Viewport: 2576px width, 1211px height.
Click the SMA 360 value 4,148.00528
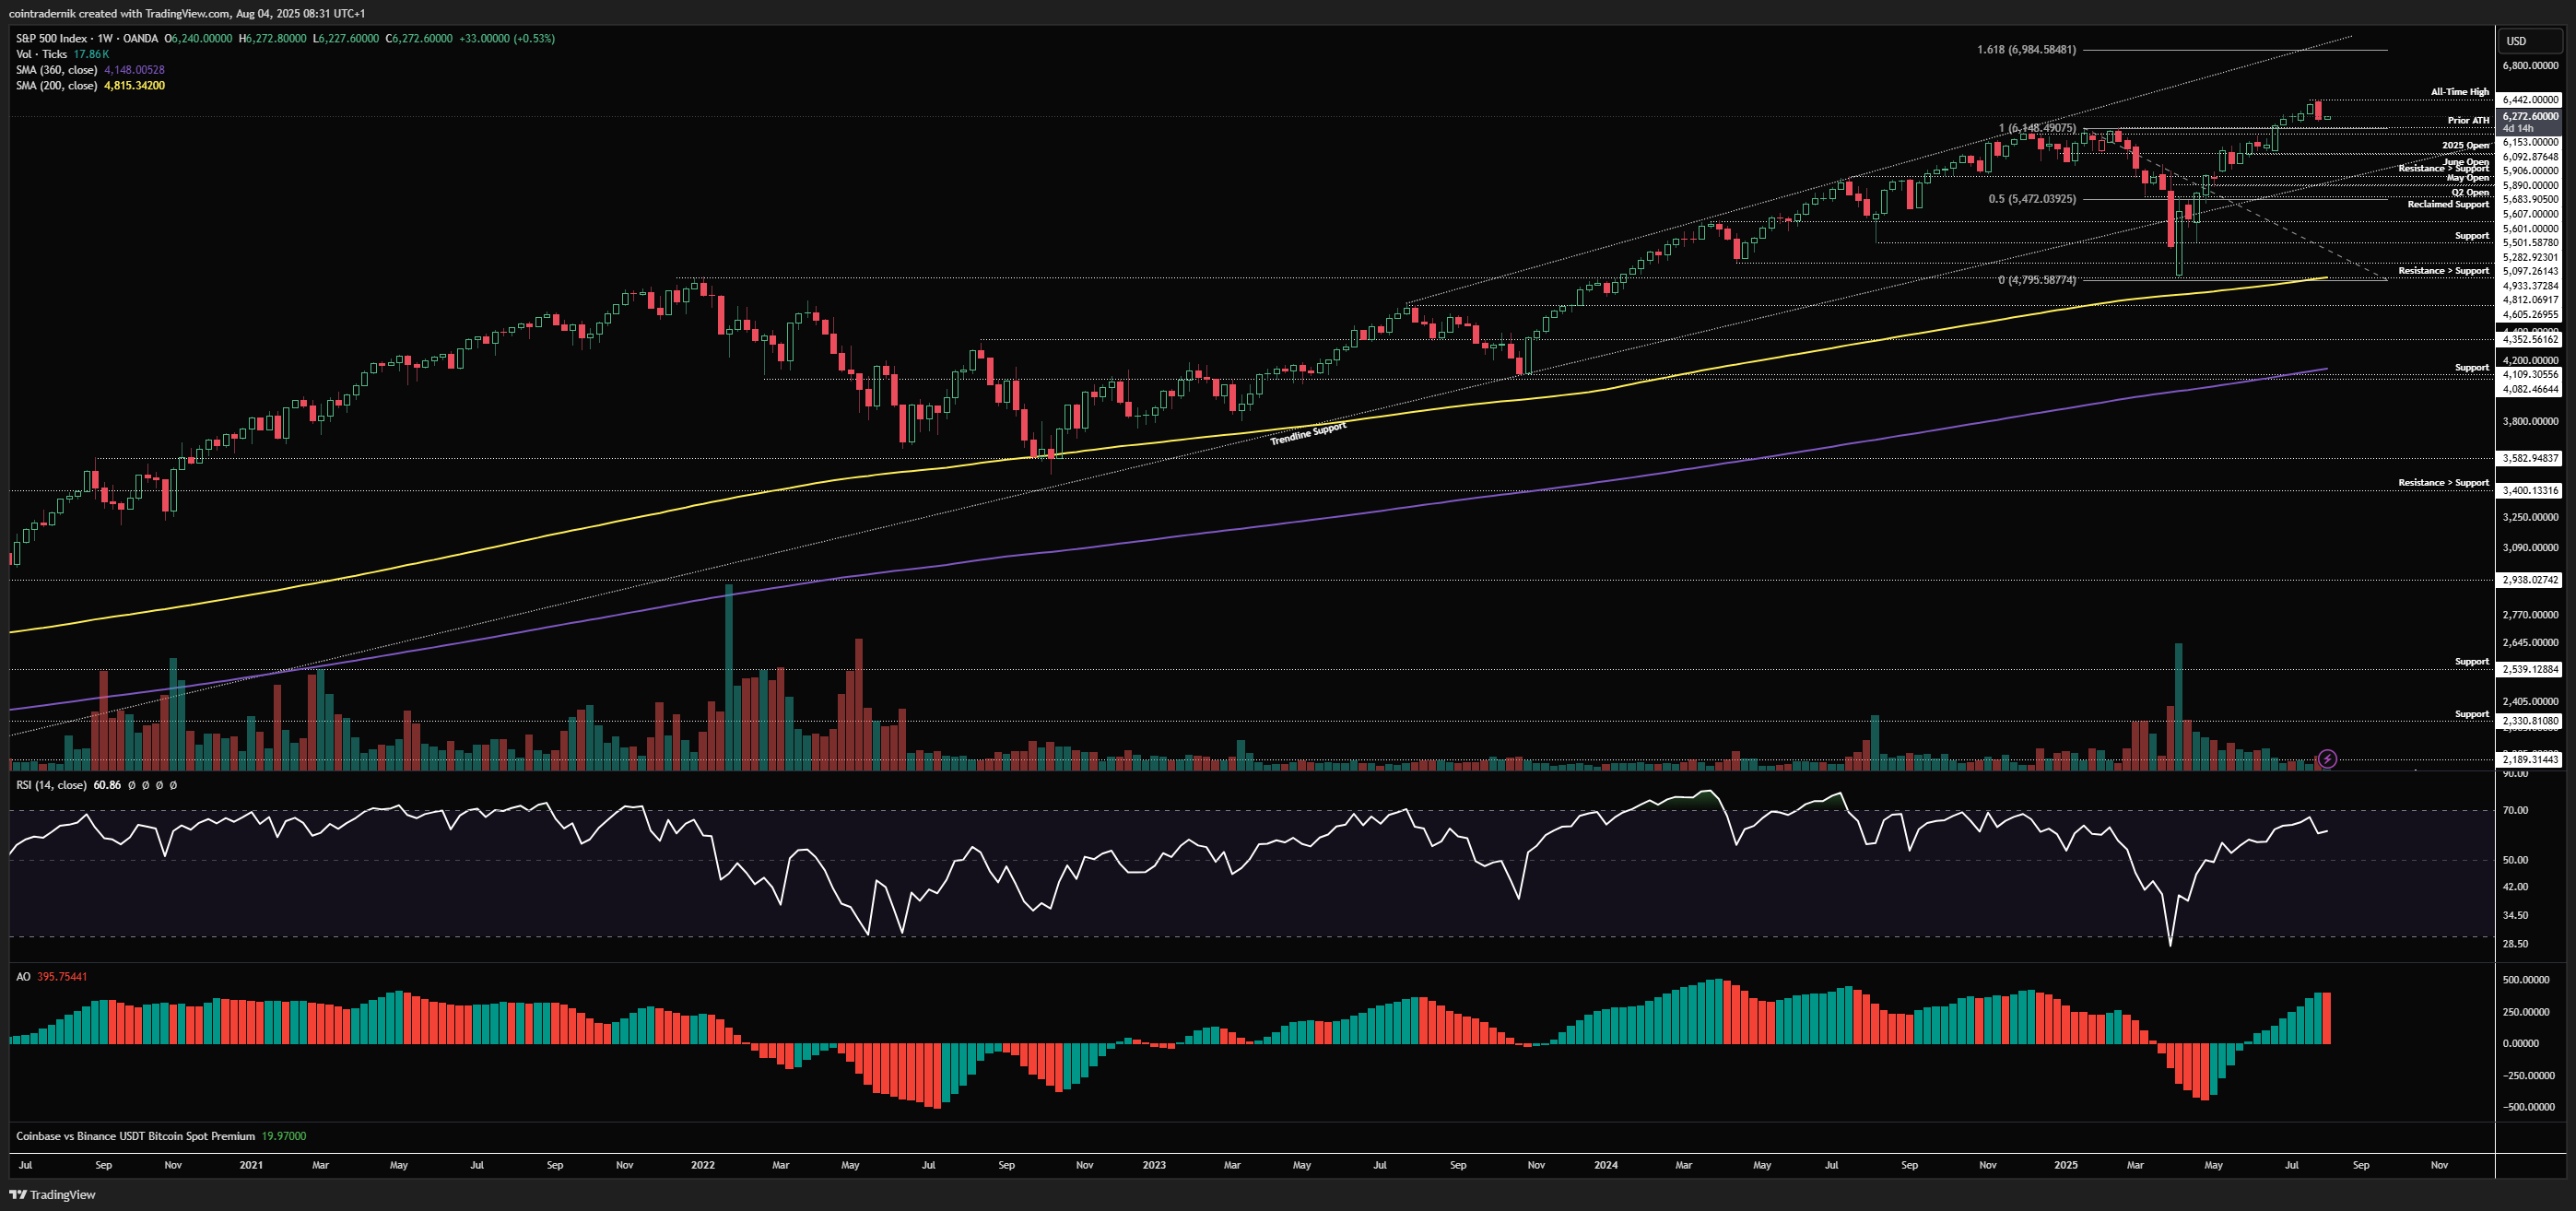135,70
